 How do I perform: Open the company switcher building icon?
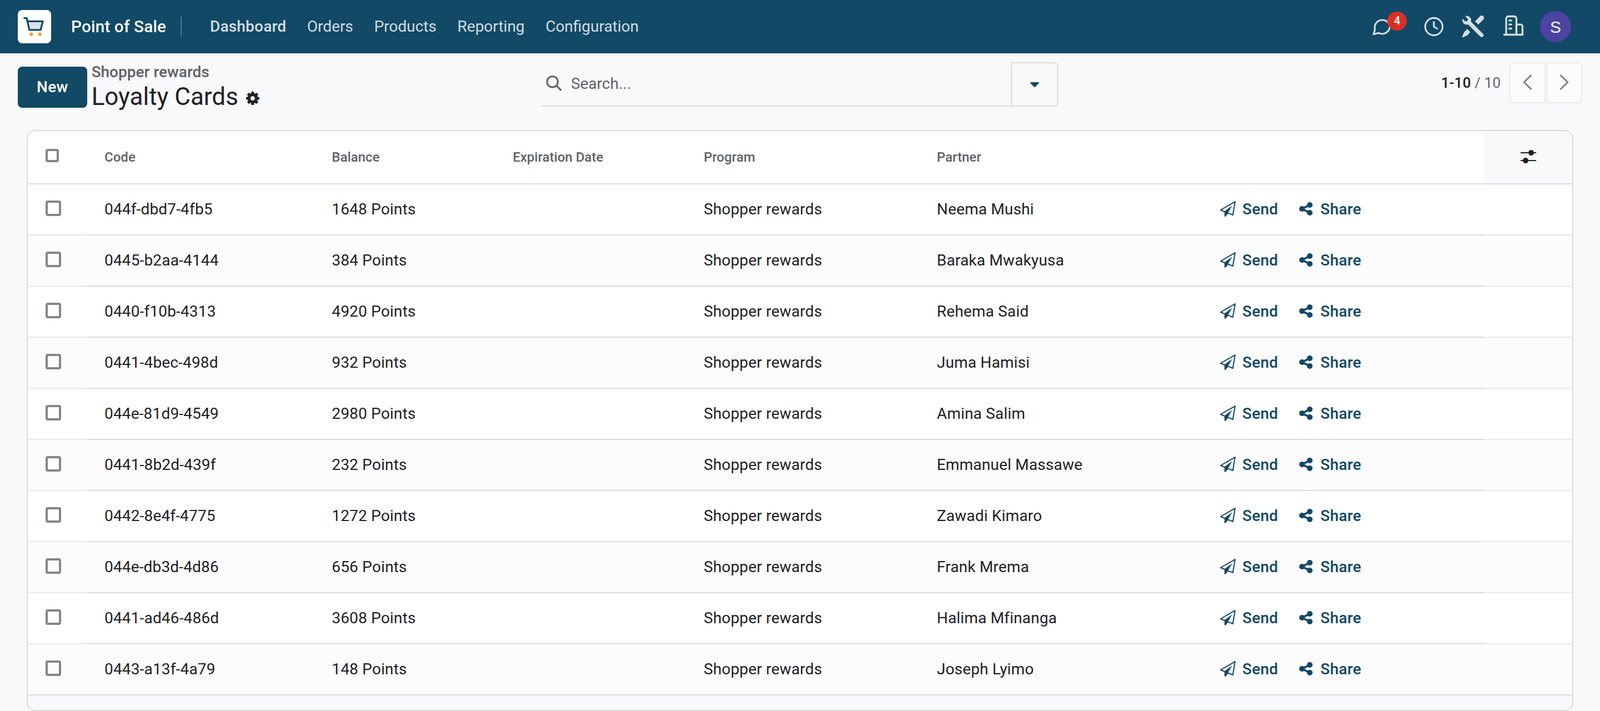(1513, 27)
